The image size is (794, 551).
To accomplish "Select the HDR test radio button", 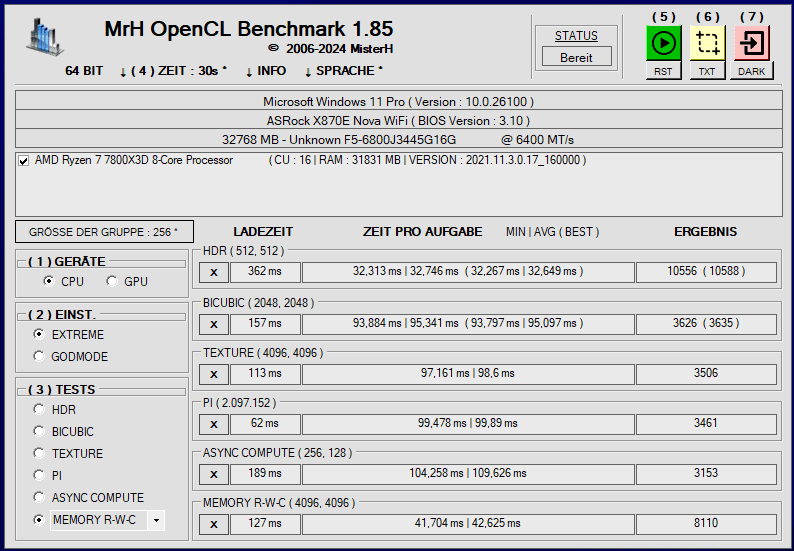I will coord(39,409).
